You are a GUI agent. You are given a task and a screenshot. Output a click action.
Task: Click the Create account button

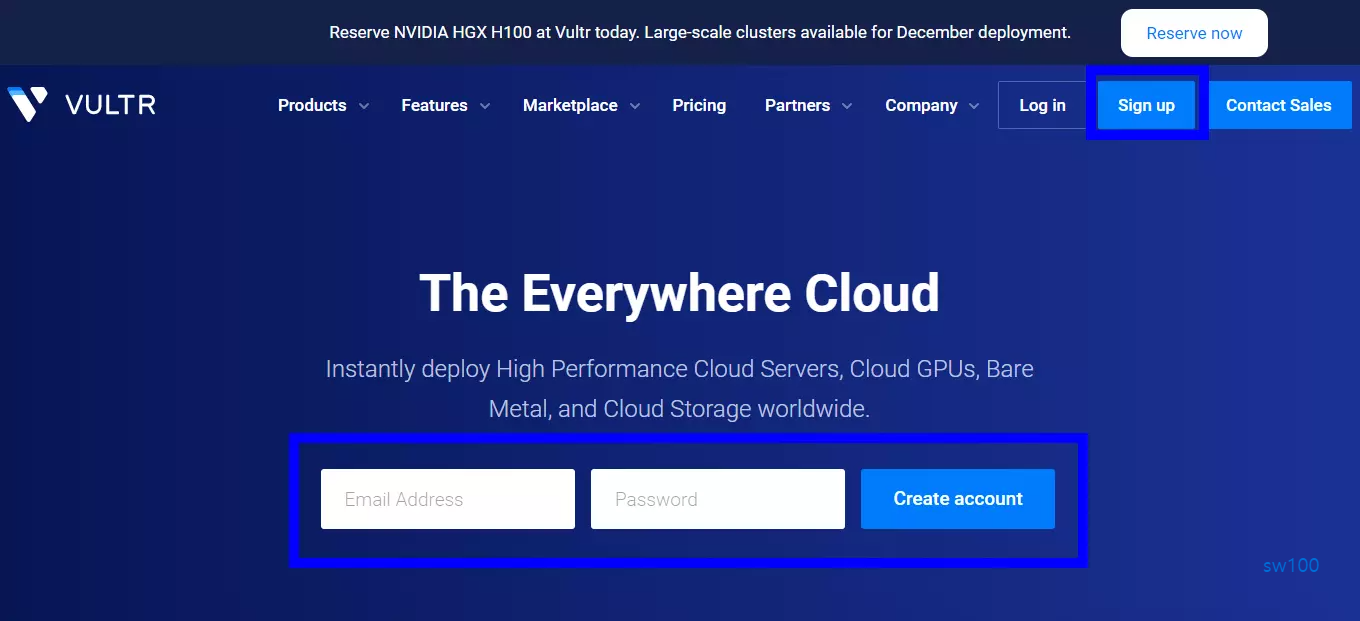[957, 499]
